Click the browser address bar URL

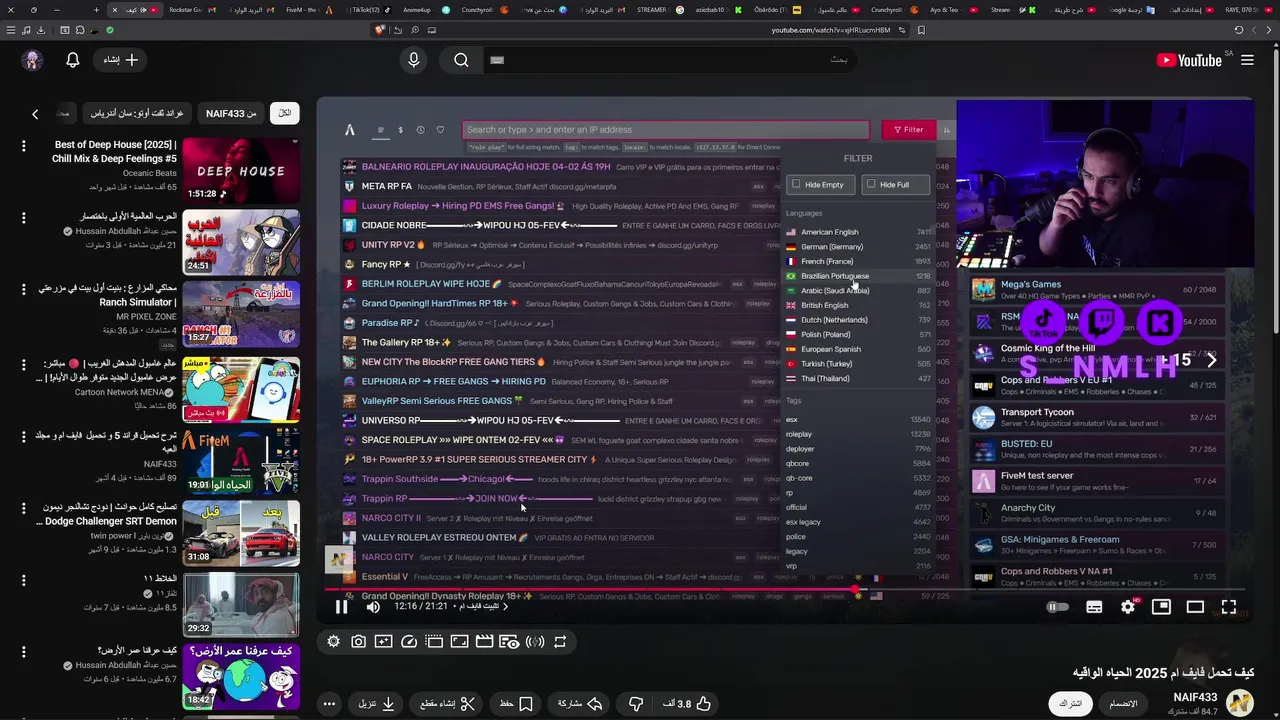(830, 30)
